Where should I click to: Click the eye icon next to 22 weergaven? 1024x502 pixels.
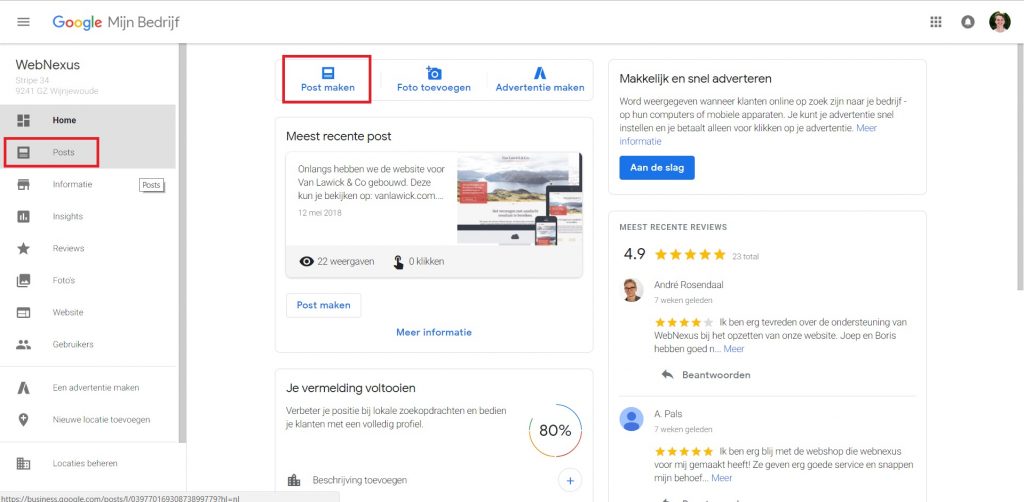tap(306, 261)
